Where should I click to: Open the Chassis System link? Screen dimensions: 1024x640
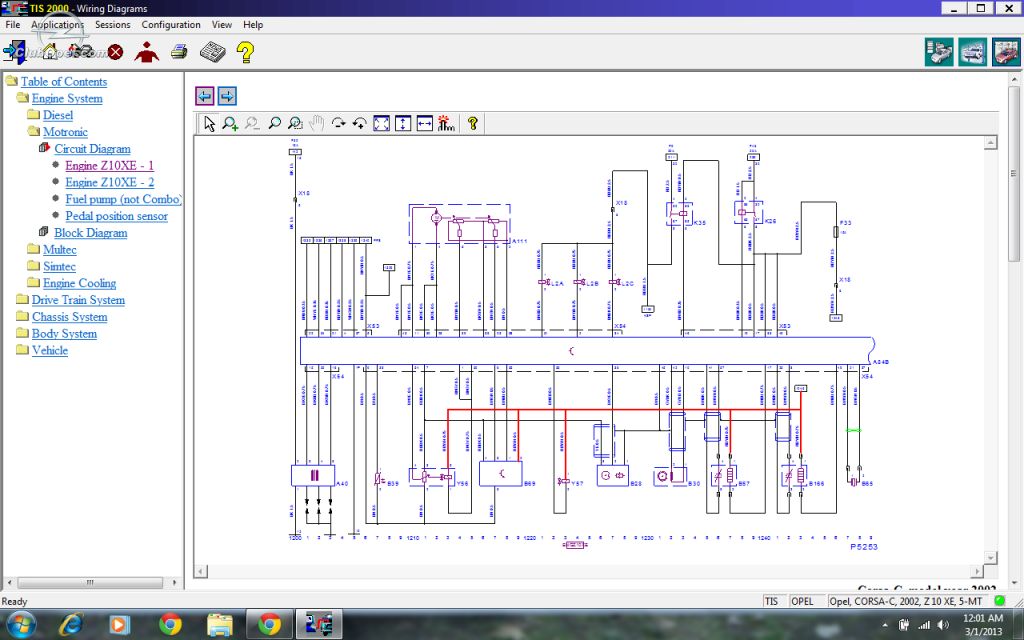(69, 317)
